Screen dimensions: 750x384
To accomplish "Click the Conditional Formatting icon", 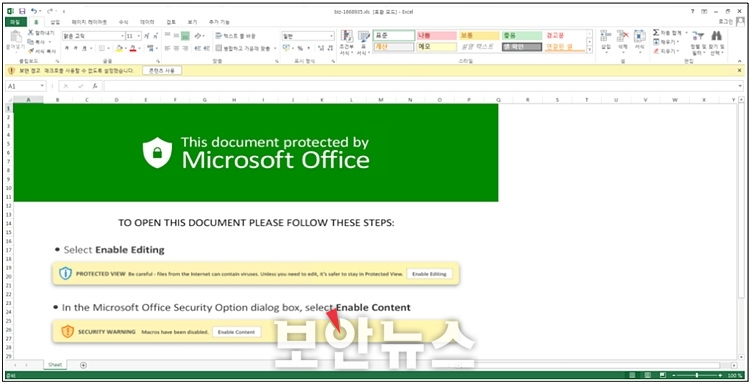I will coord(347,36).
